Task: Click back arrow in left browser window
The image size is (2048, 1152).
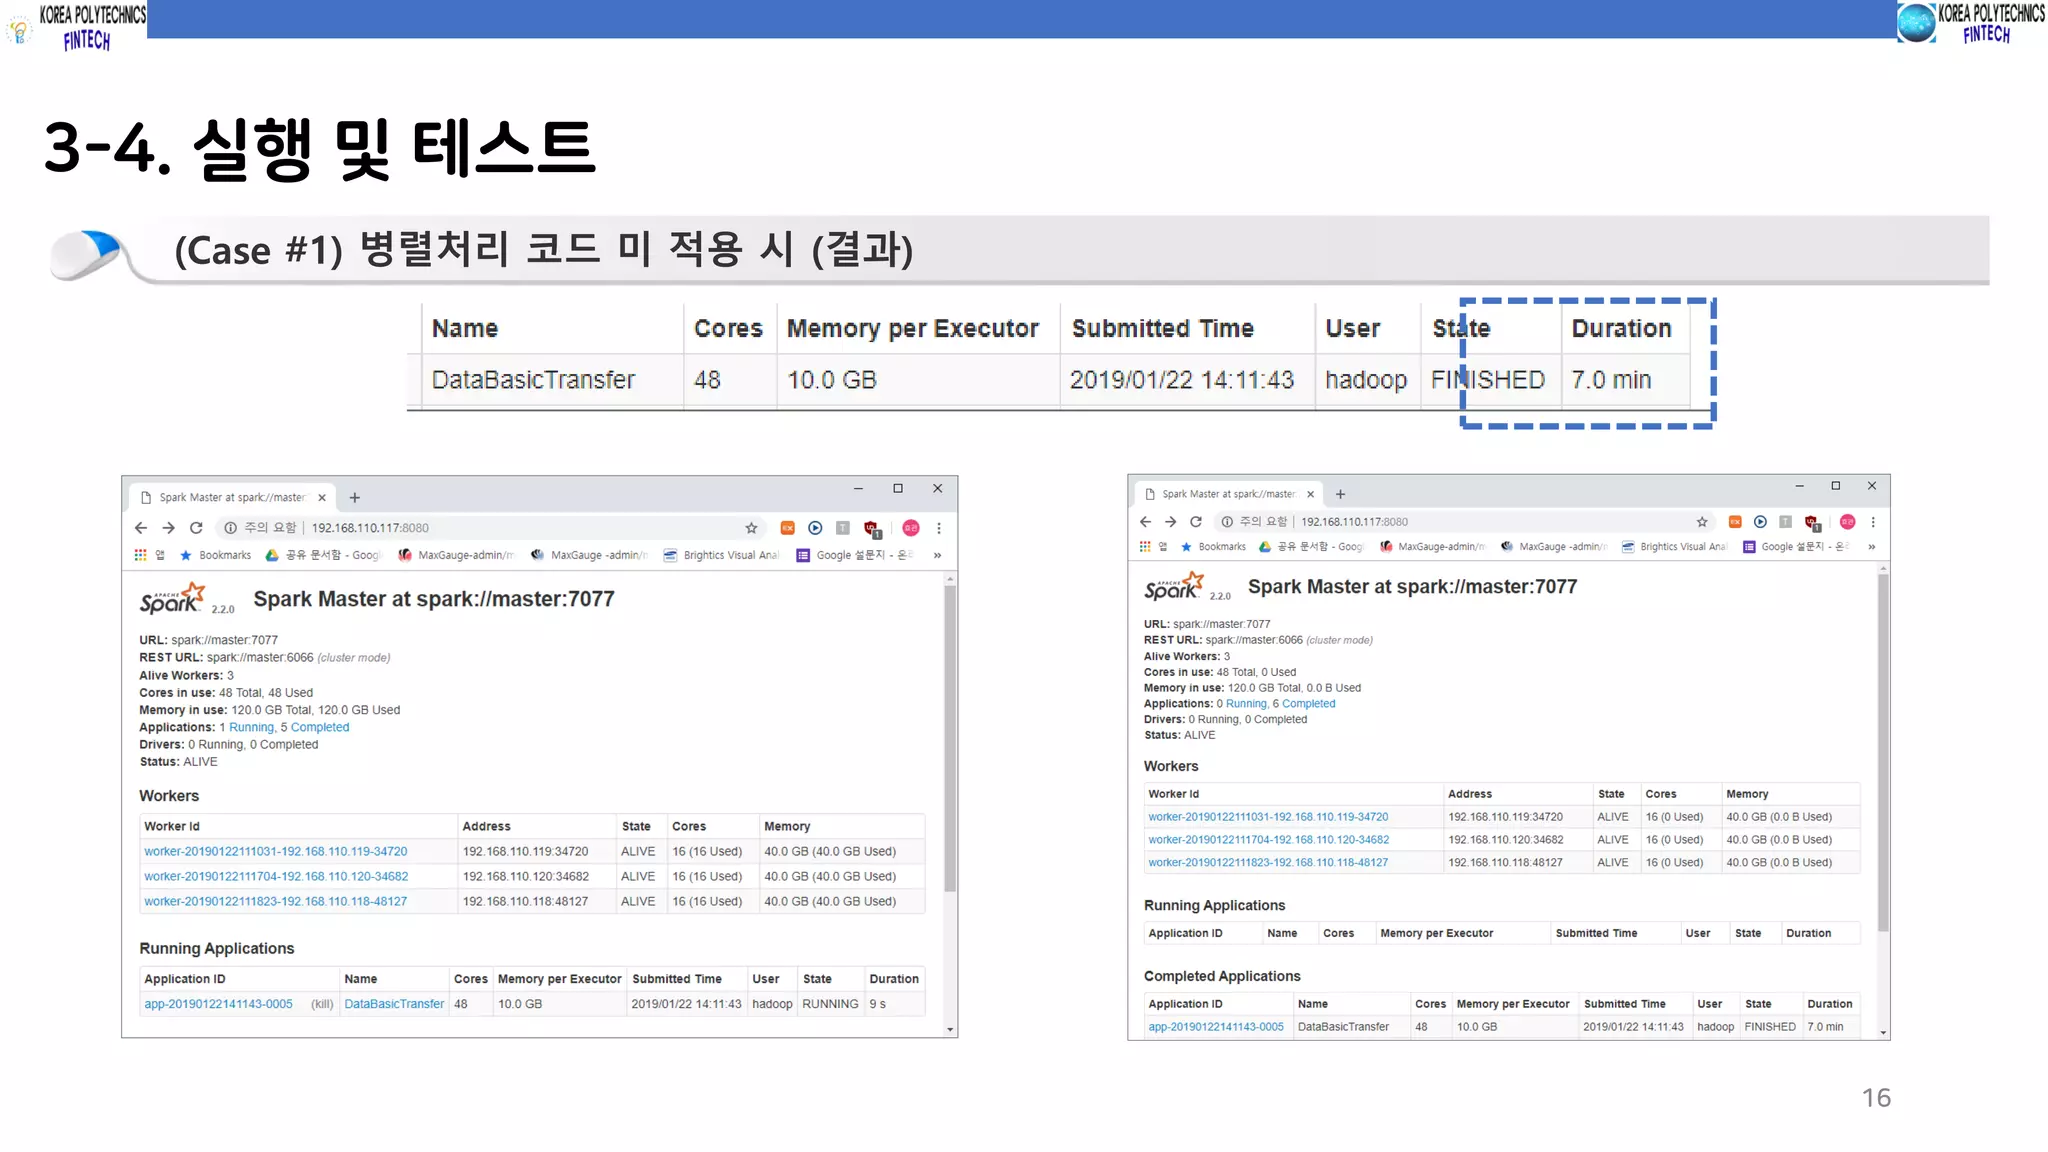Action: point(141,528)
